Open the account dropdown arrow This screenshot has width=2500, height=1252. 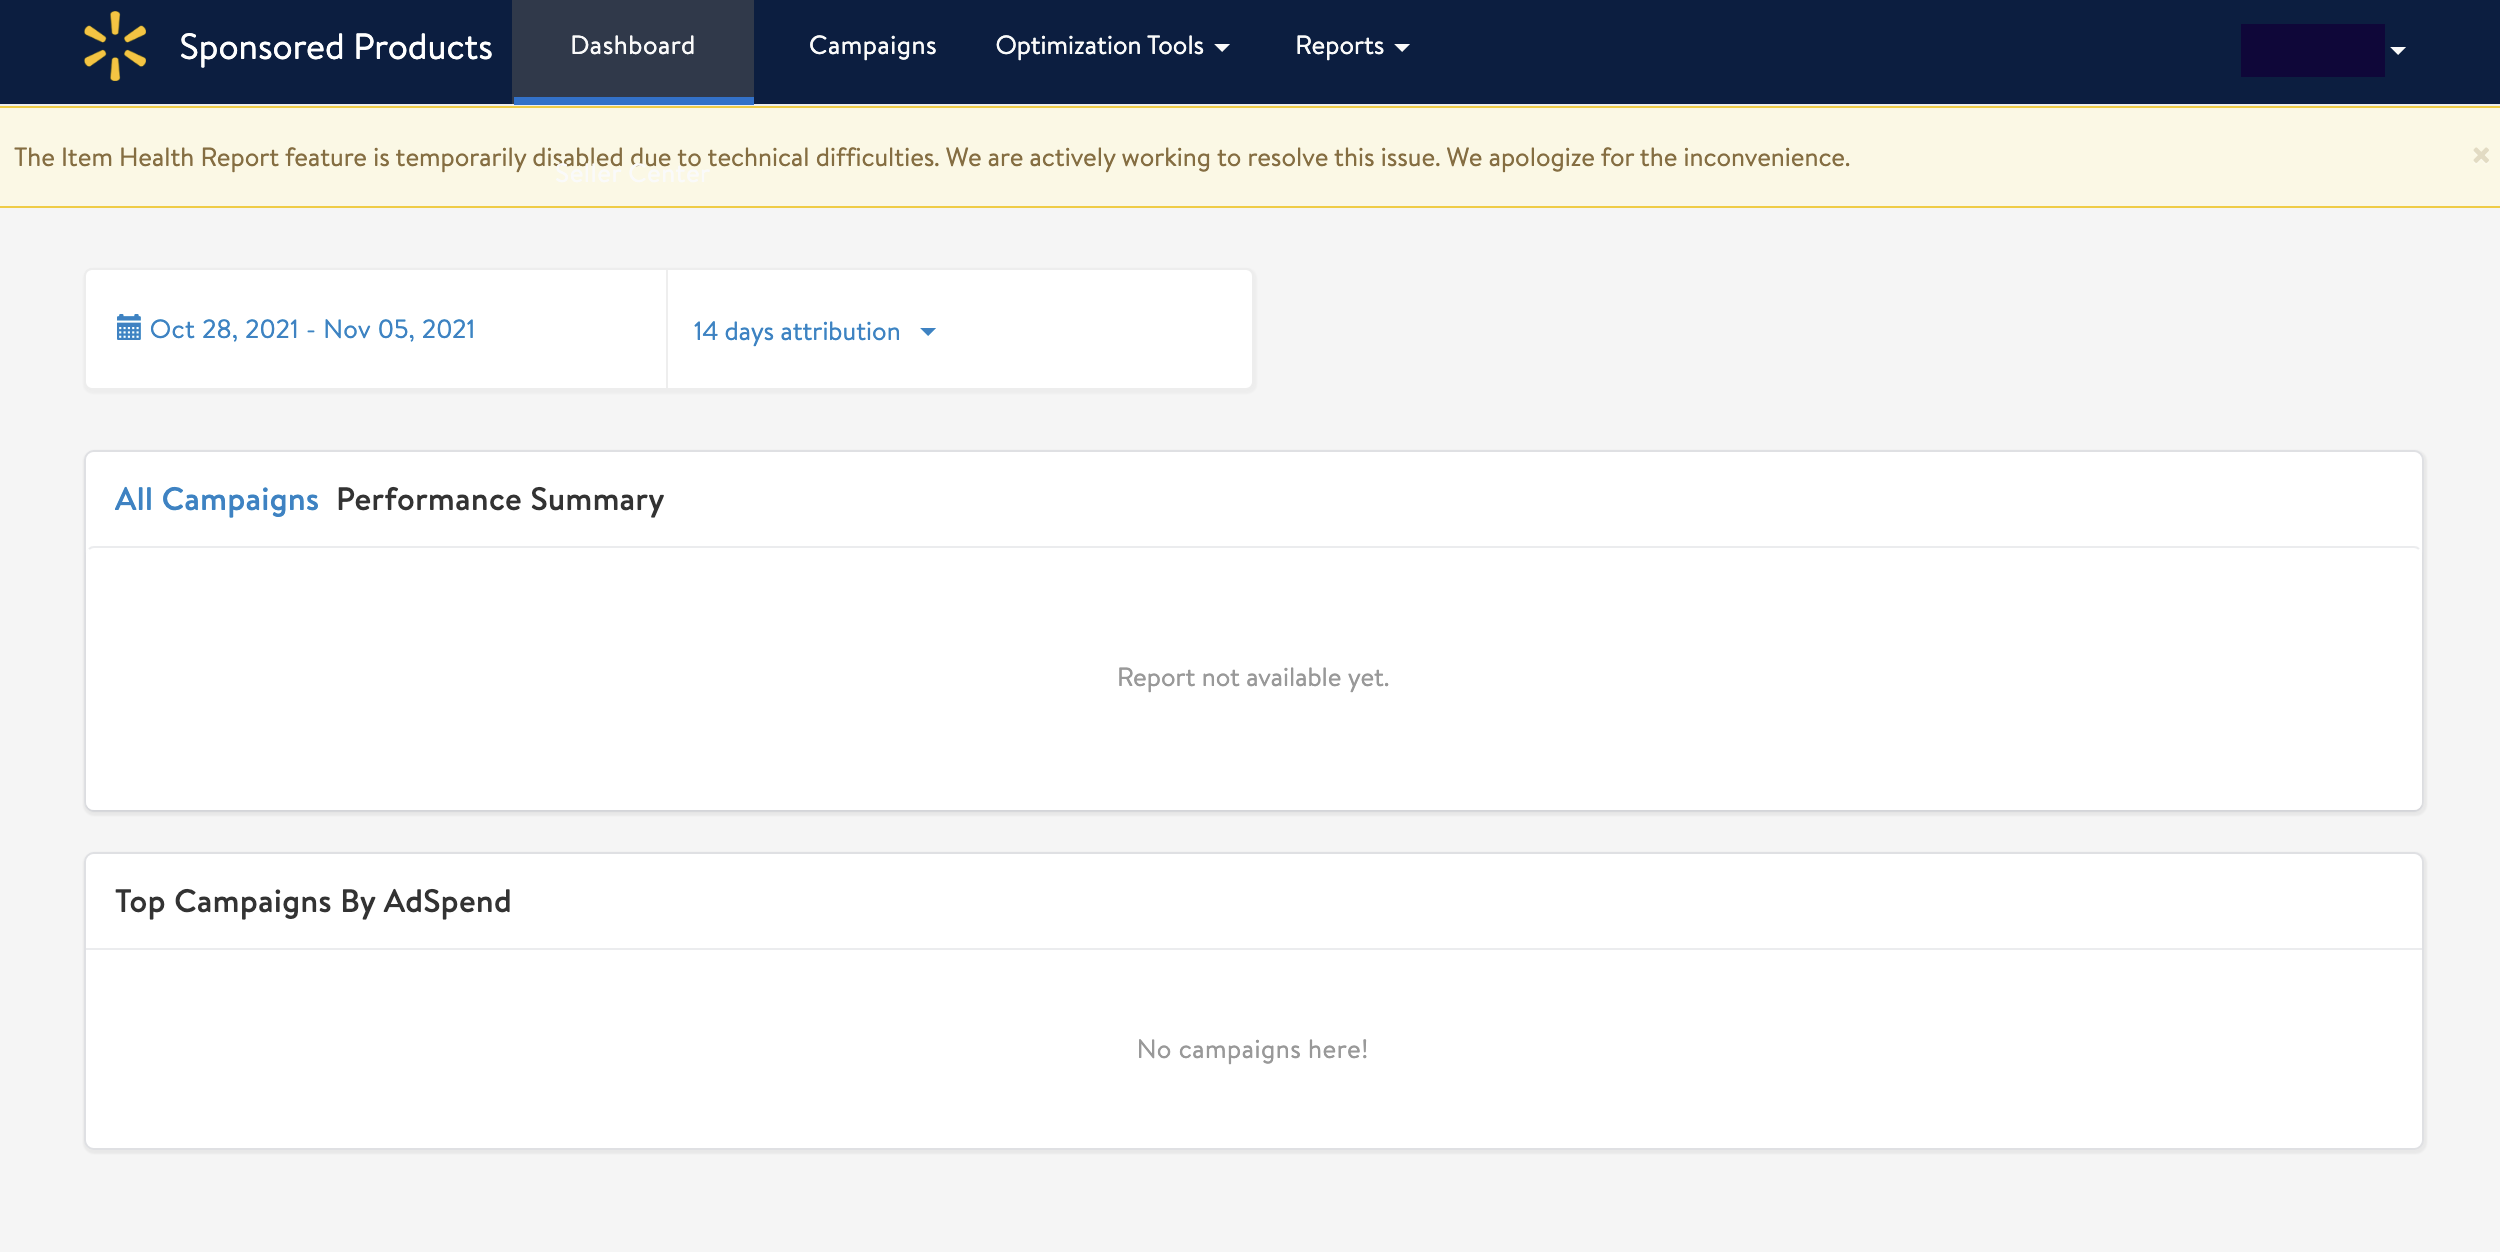point(2398,50)
